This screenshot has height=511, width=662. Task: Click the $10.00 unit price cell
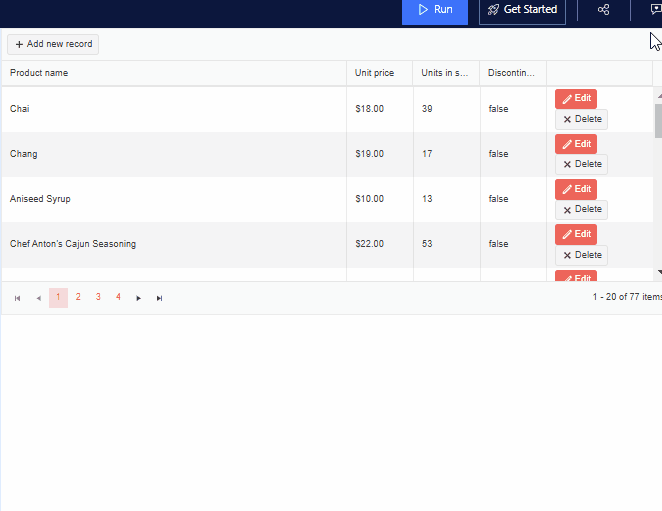click(x=380, y=199)
